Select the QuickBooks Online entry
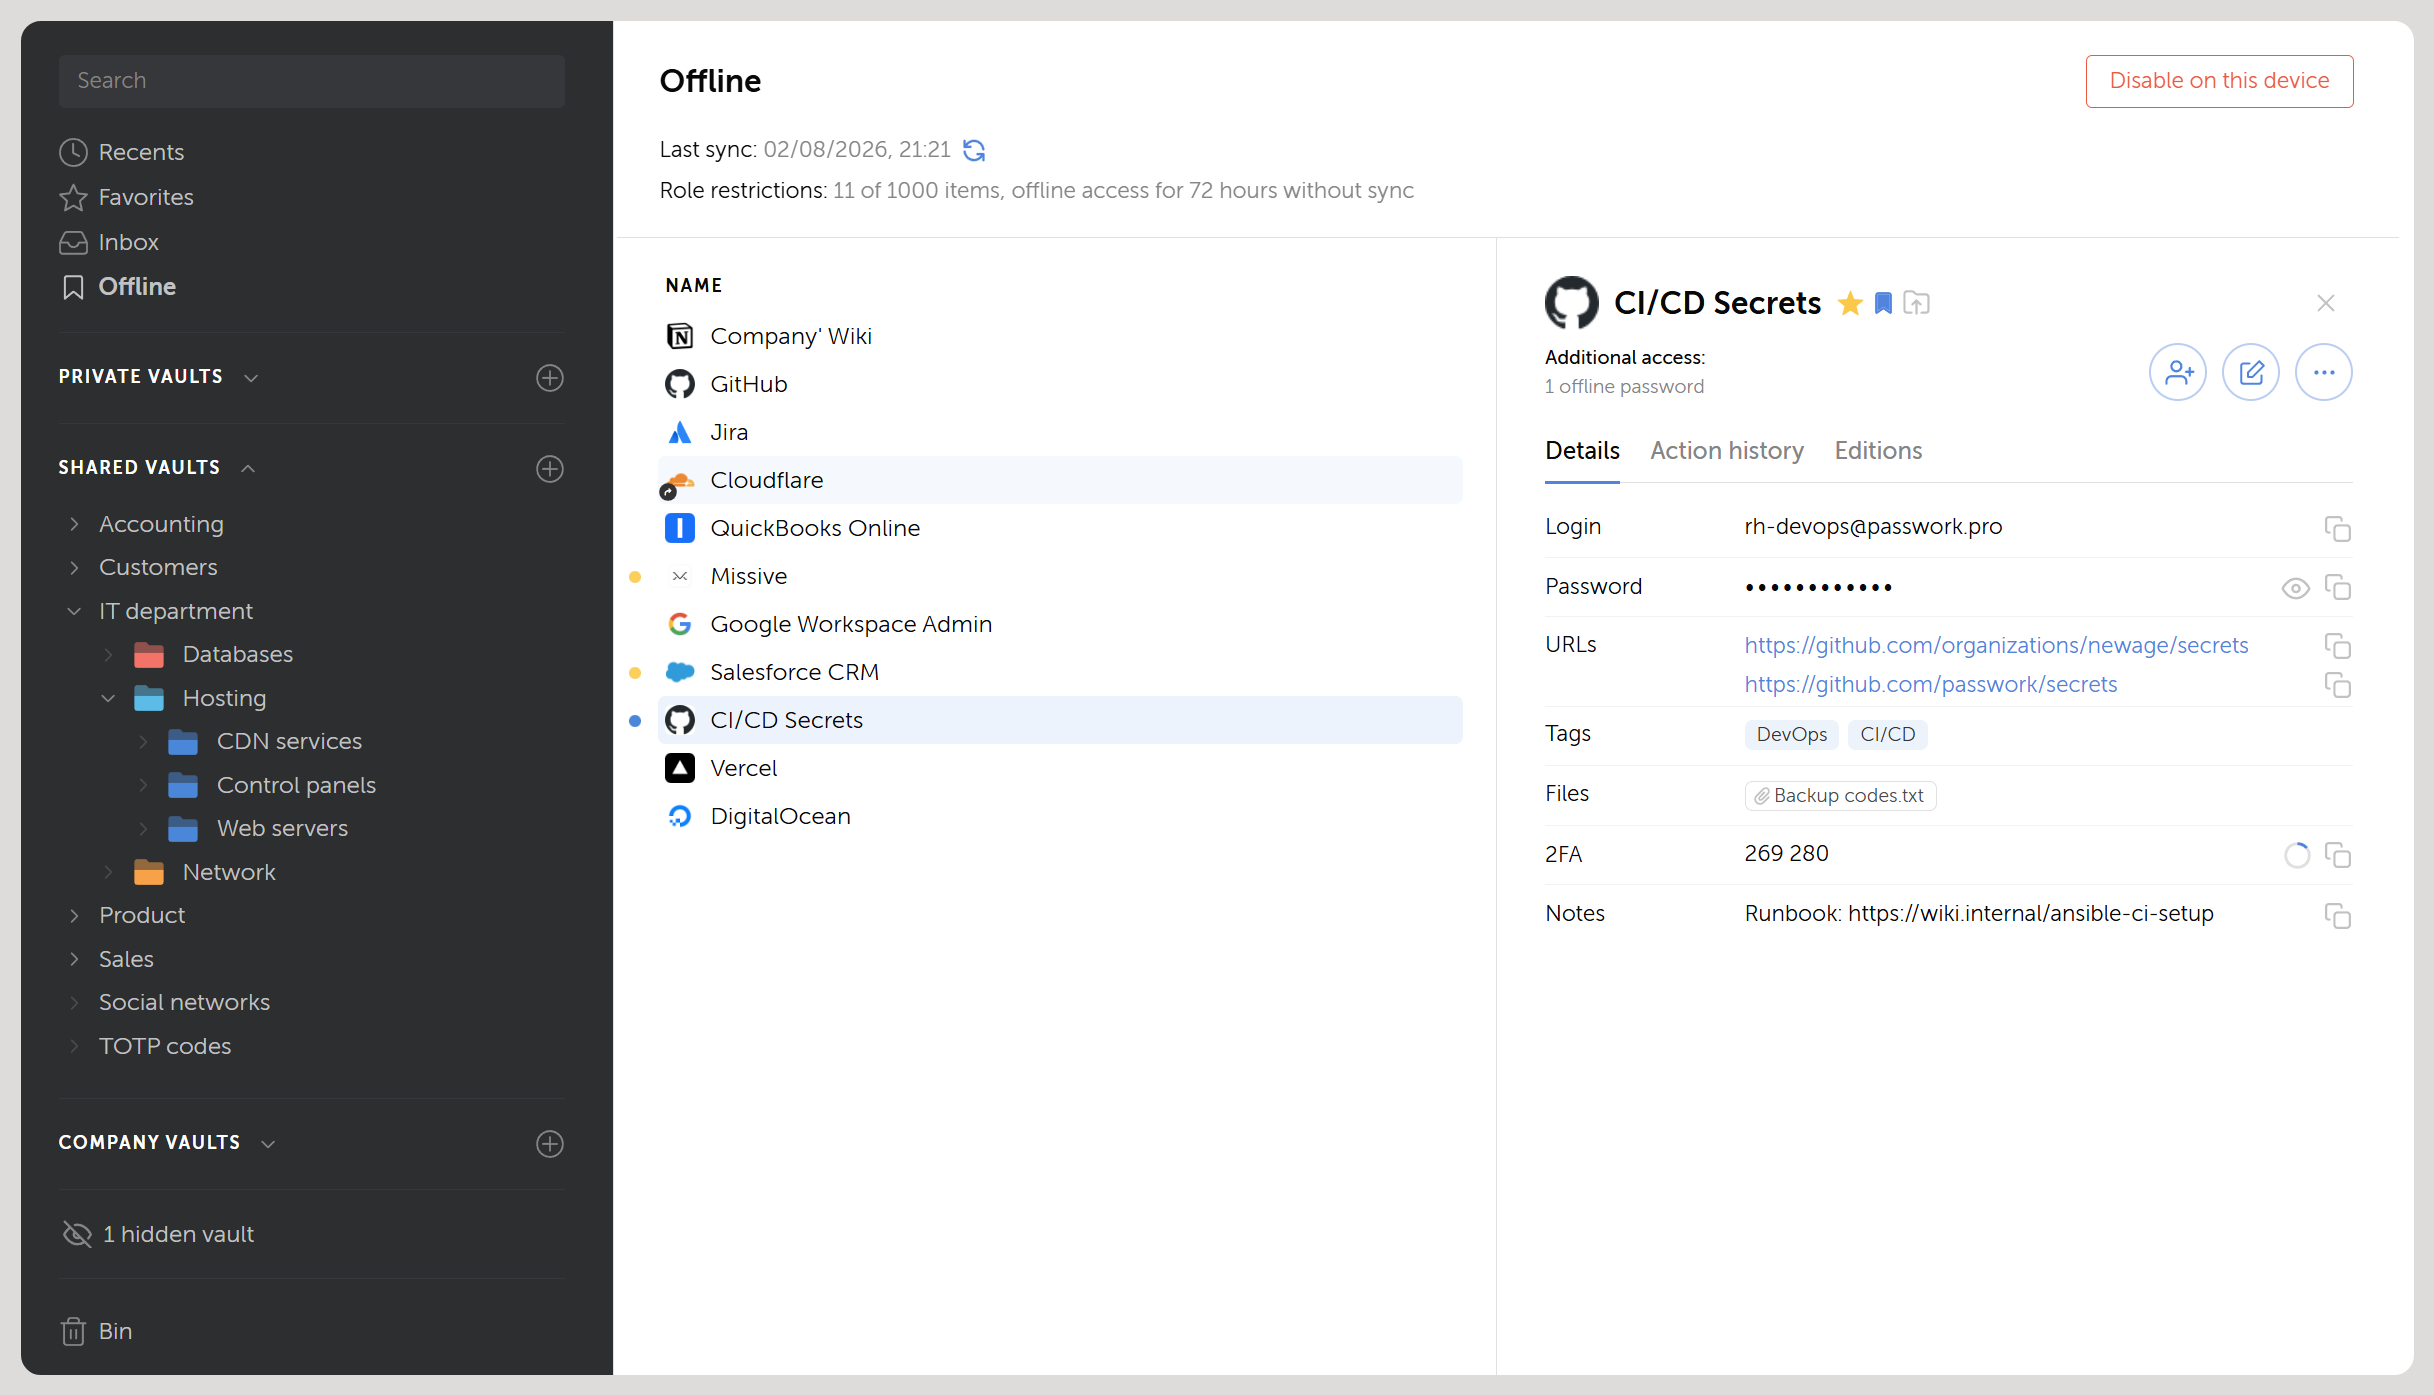 [1060, 528]
